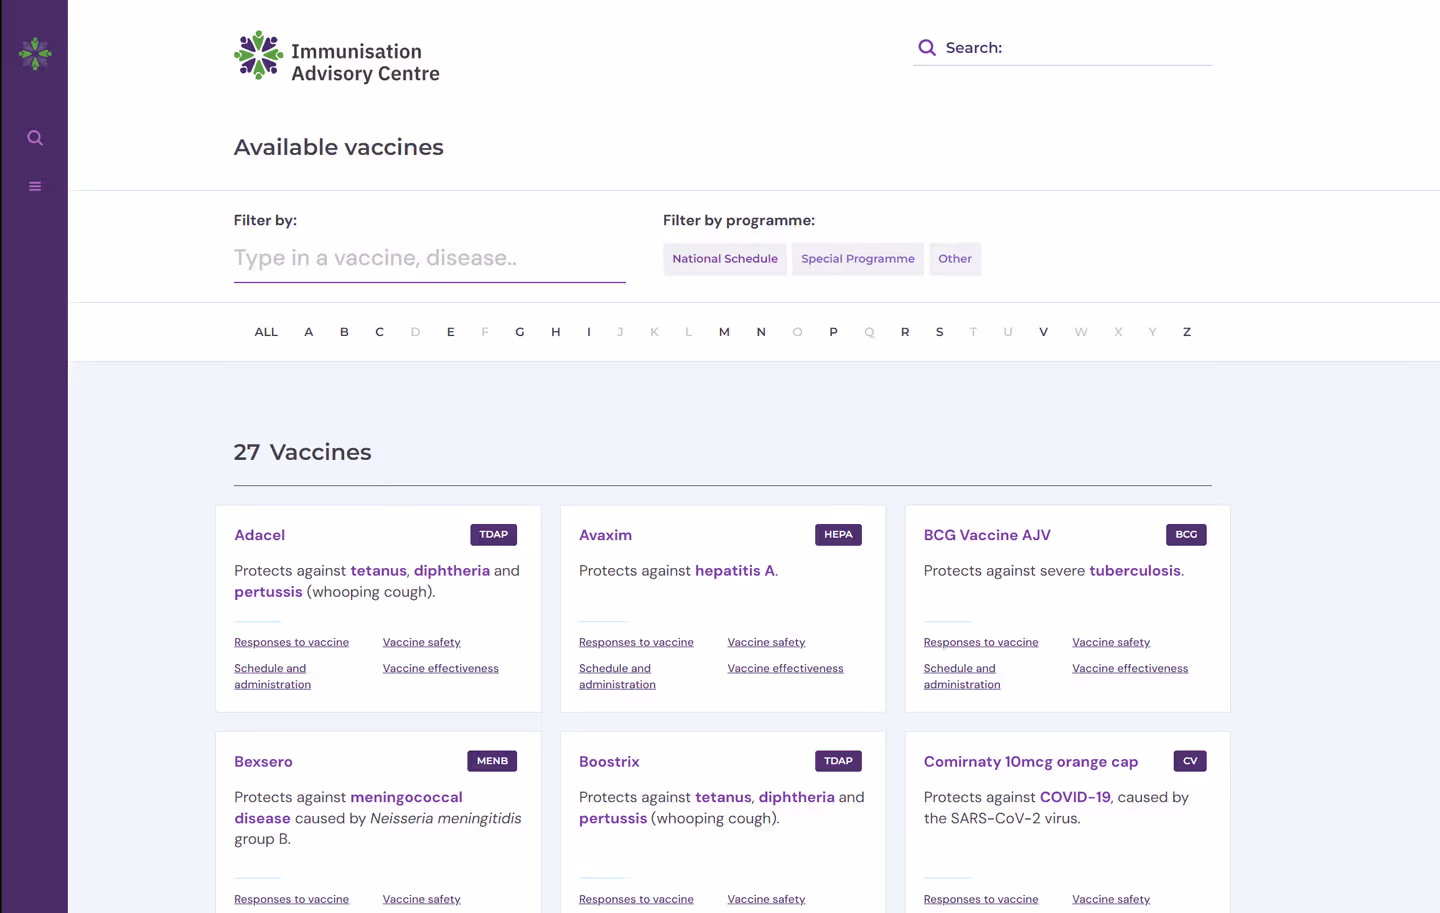Open the BCG Vaccine AJV page

987,535
